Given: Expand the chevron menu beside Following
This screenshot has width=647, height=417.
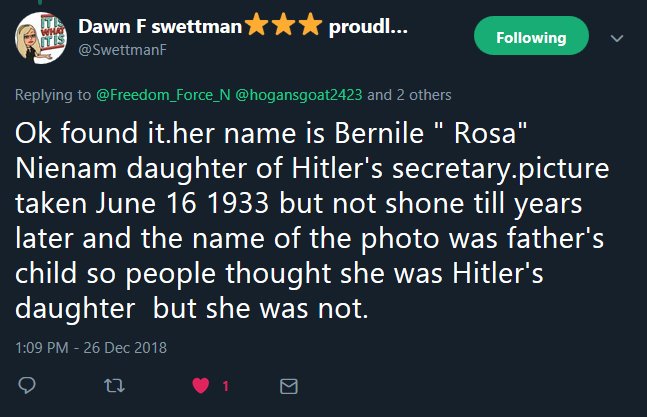Looking at the screenshot, I should point(616,38).
